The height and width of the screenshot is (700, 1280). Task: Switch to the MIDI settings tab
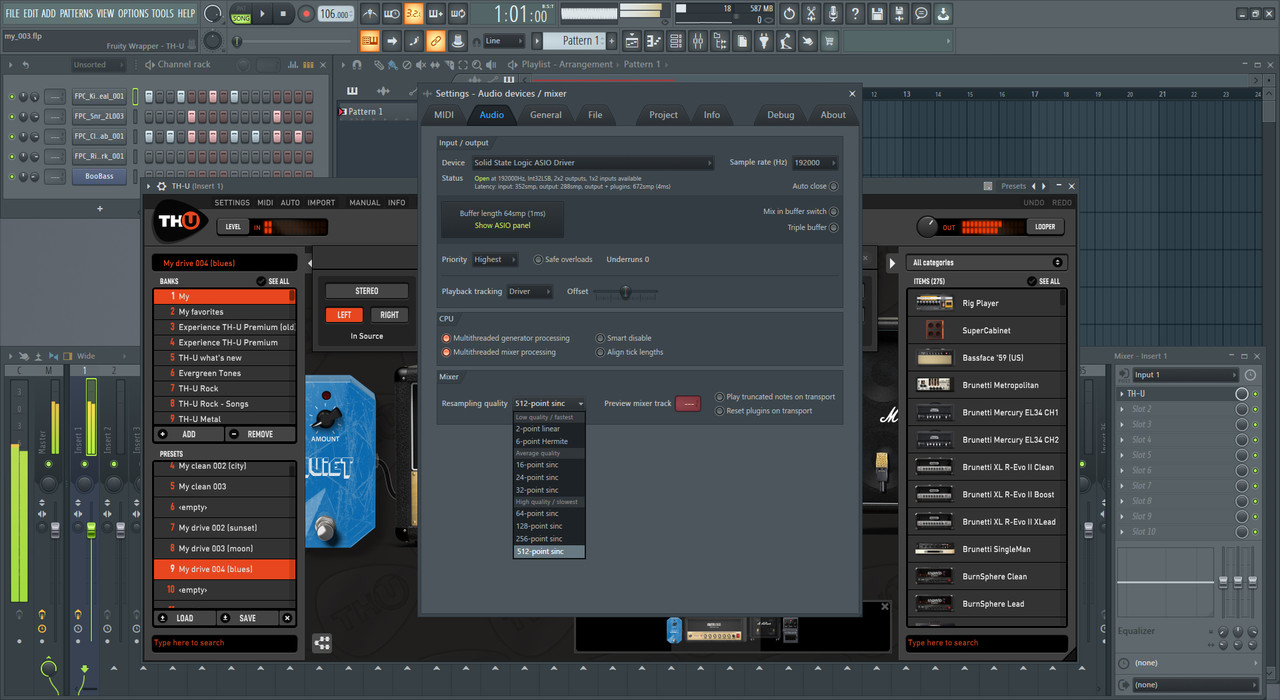point(444,115)
